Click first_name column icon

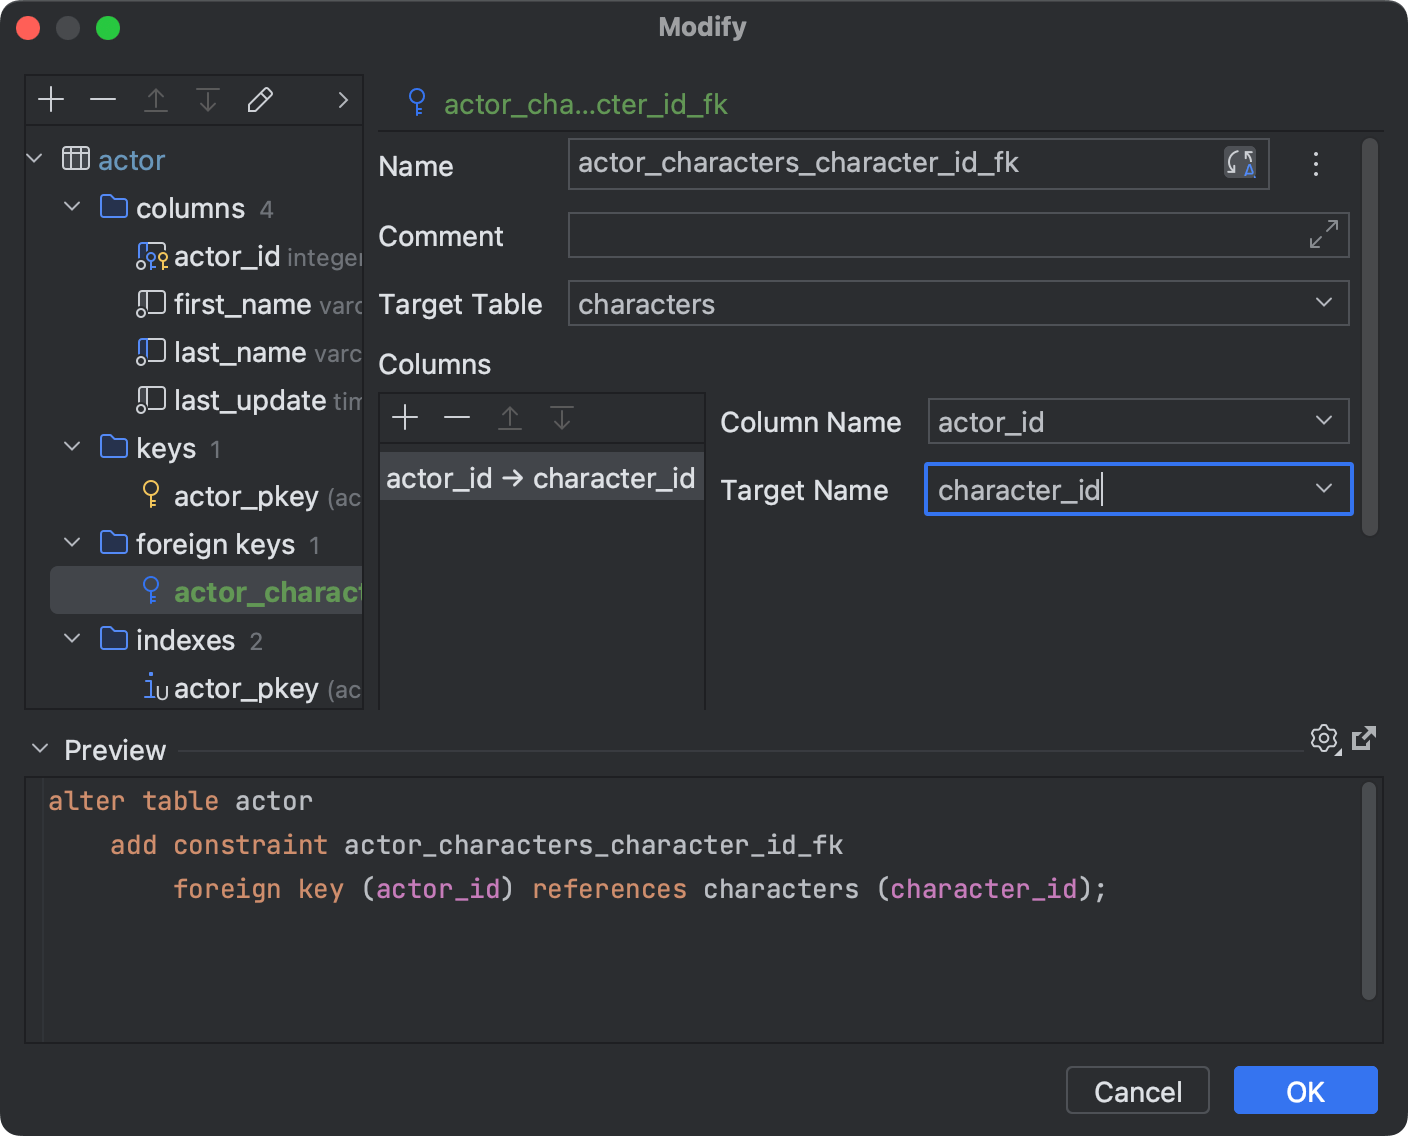151,304
